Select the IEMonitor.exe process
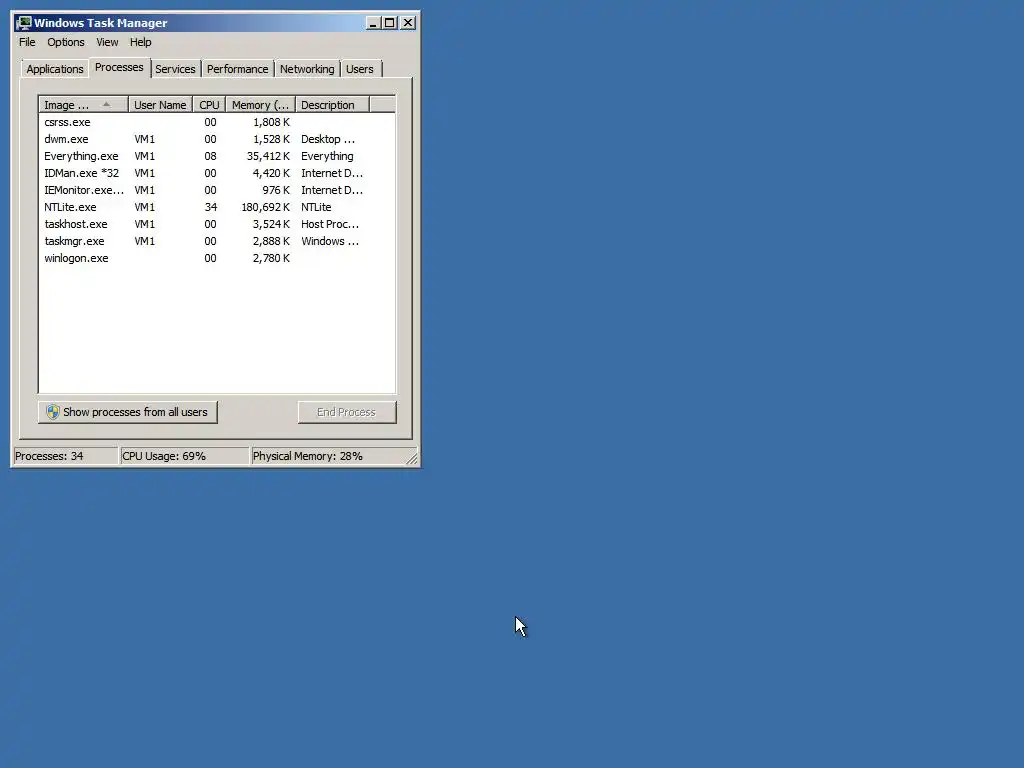 click(217, 190)
